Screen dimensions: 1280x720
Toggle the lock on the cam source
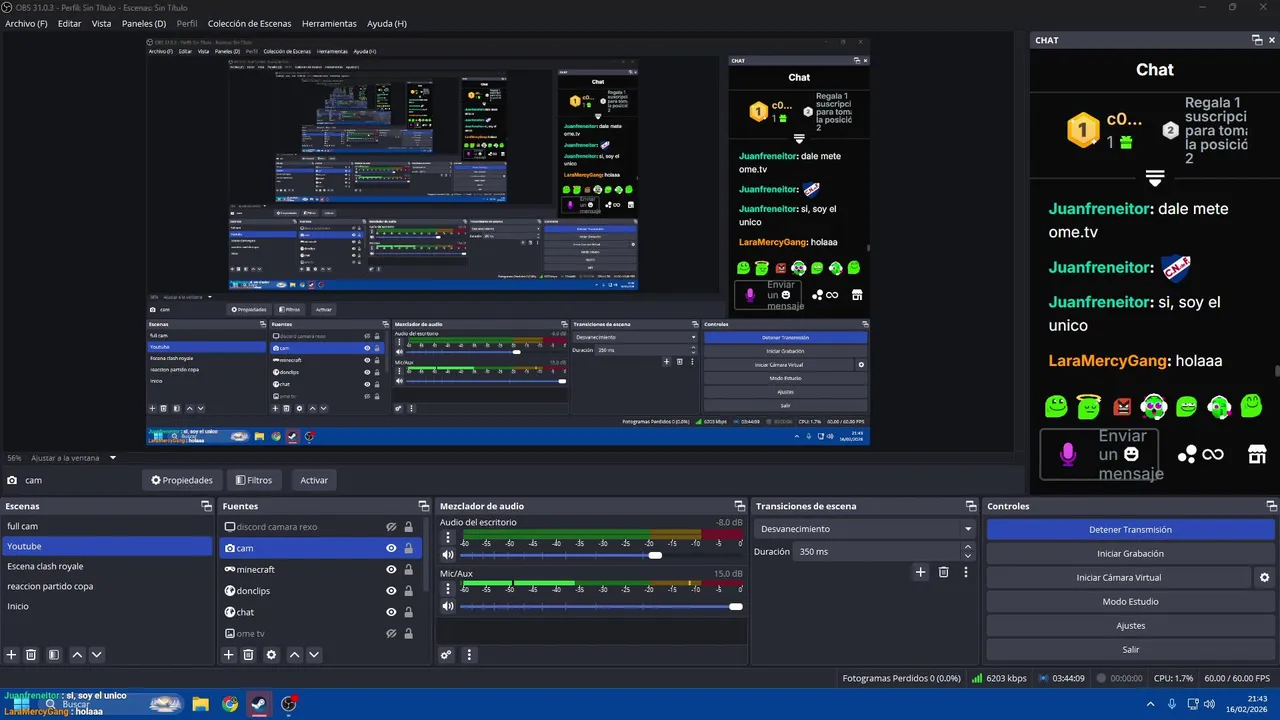408,548
